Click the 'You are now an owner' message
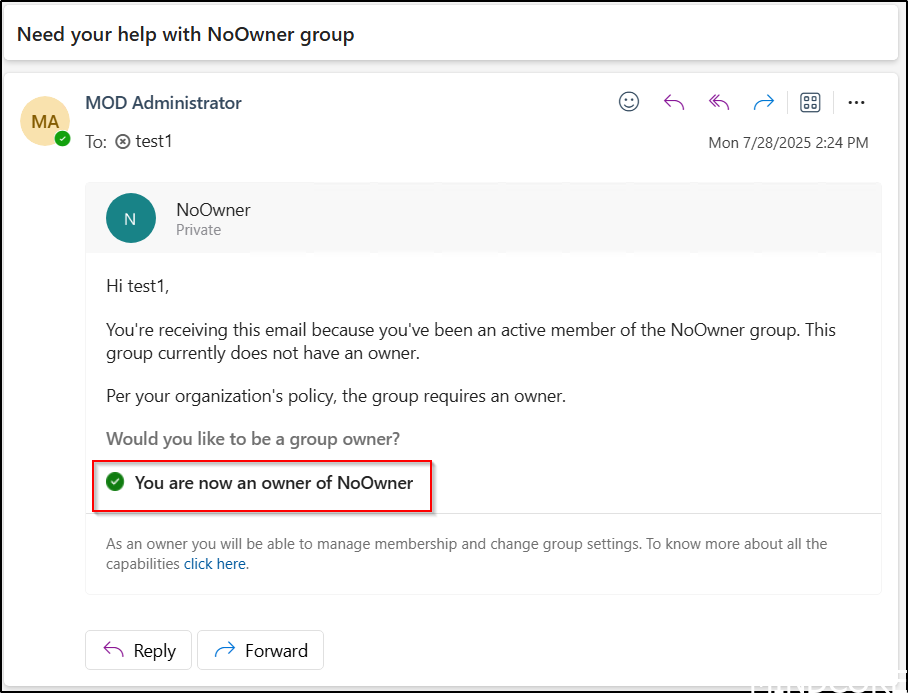Image resolution: width=908 pixels, height=693 pixels. 274,483
